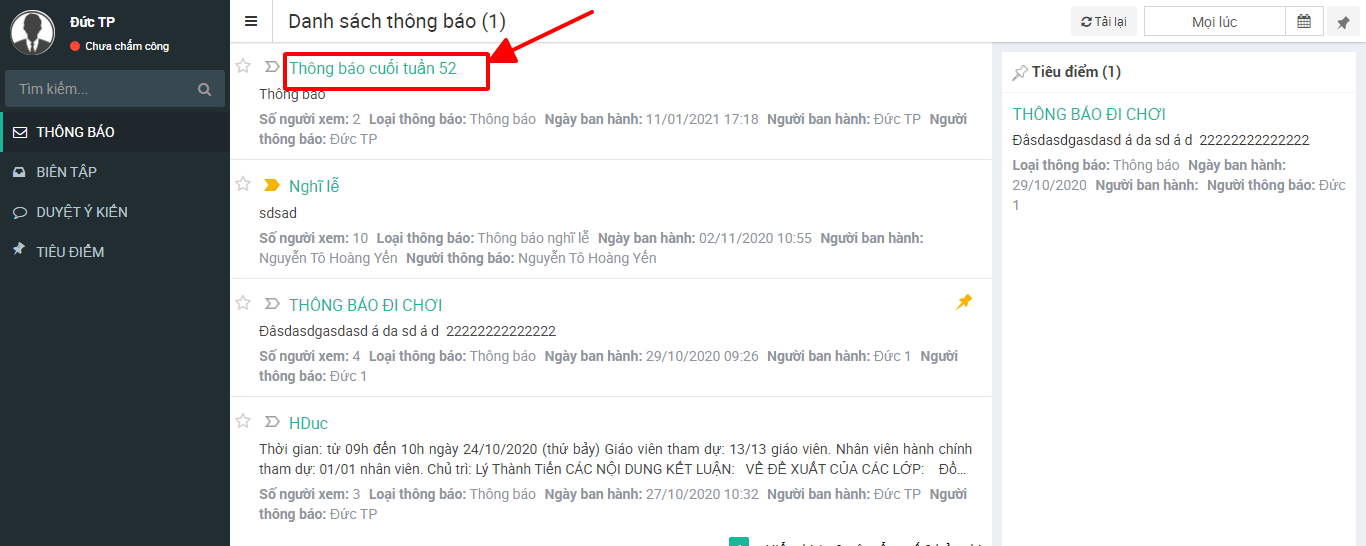This screenshot has width=1366, height=546.
Task: Click the yellow pin on THÔNG BÁO ĐI CHƠI
Action: pos(964,302)
